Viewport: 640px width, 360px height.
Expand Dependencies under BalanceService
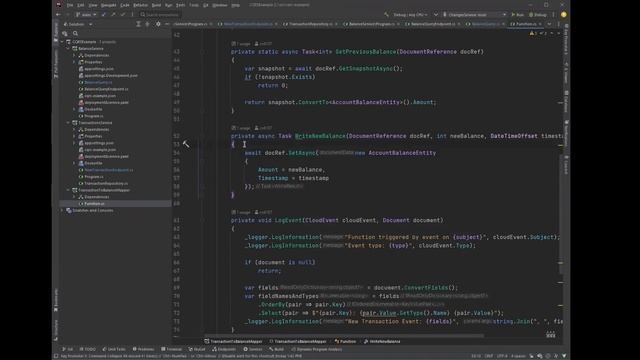tap(75, 55)
